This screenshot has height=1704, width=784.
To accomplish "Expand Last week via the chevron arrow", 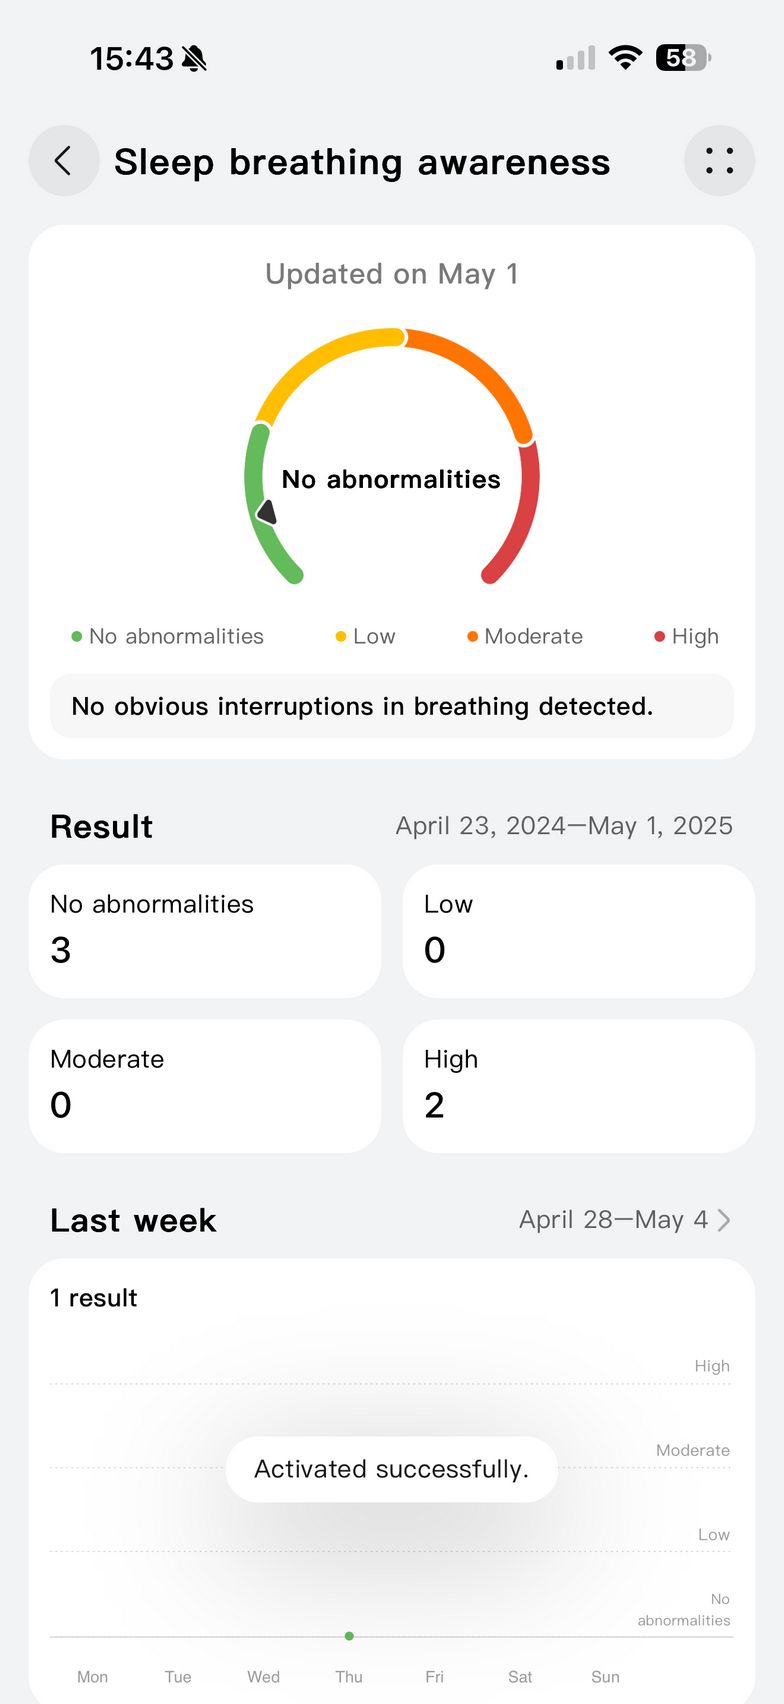I will click(724, 1220).
